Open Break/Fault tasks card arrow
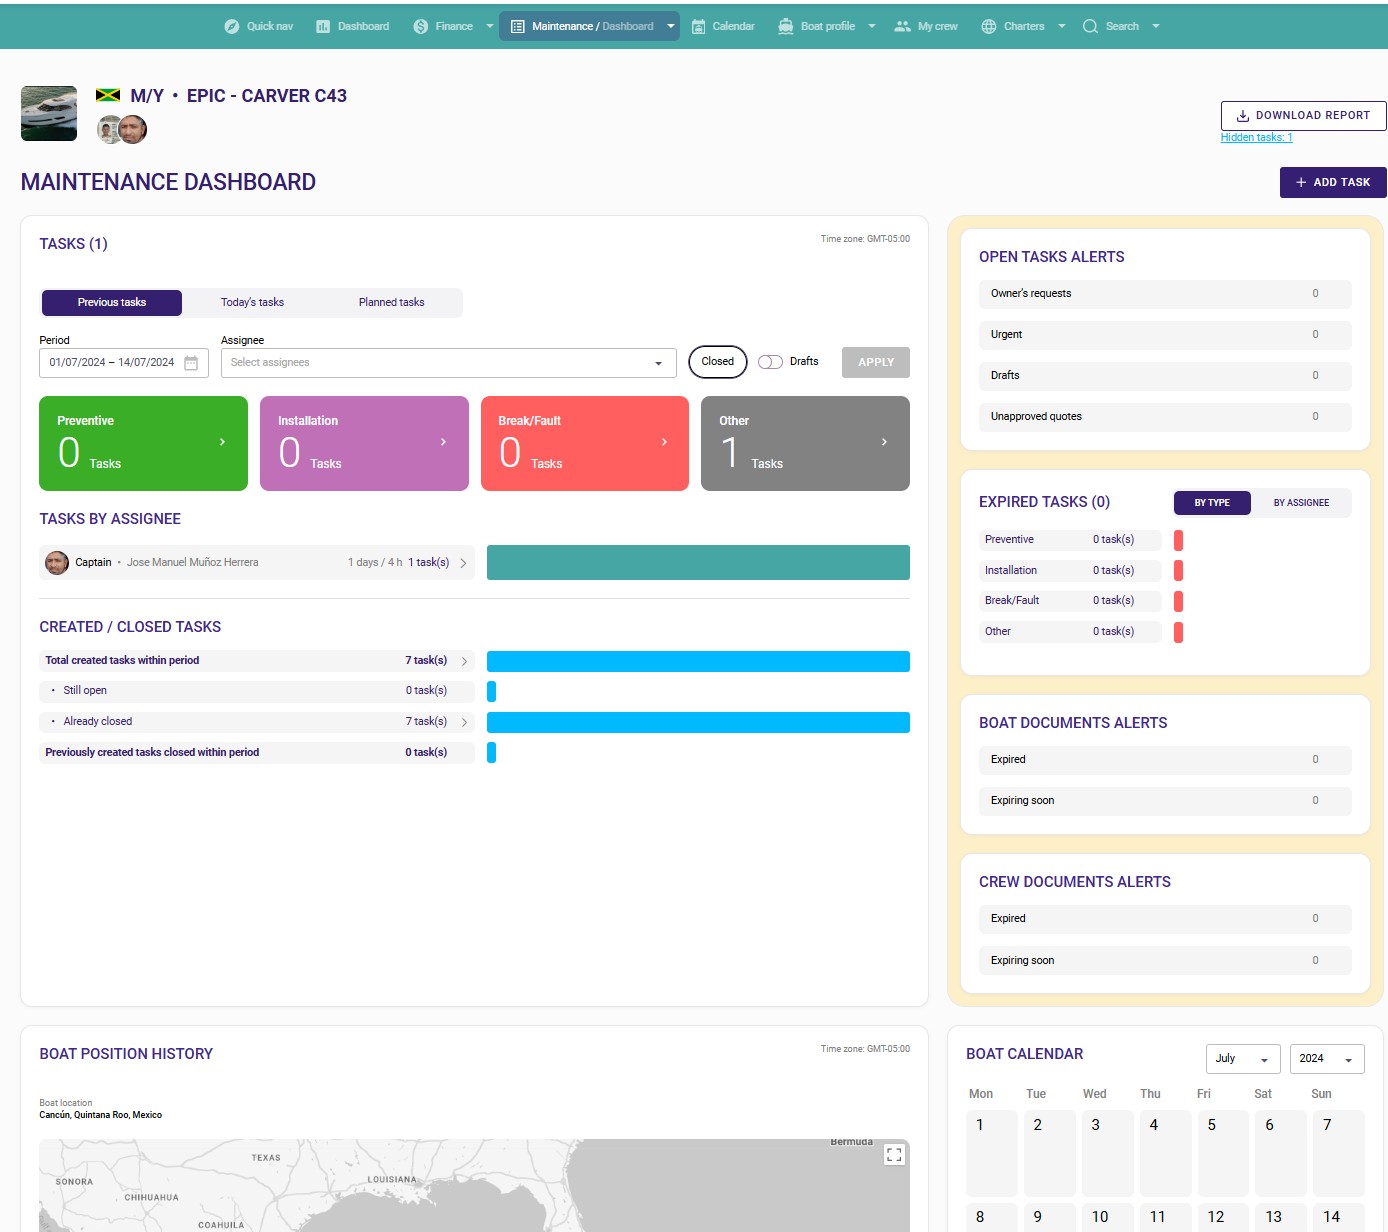1388x1232 pixels. coord(664,442)
